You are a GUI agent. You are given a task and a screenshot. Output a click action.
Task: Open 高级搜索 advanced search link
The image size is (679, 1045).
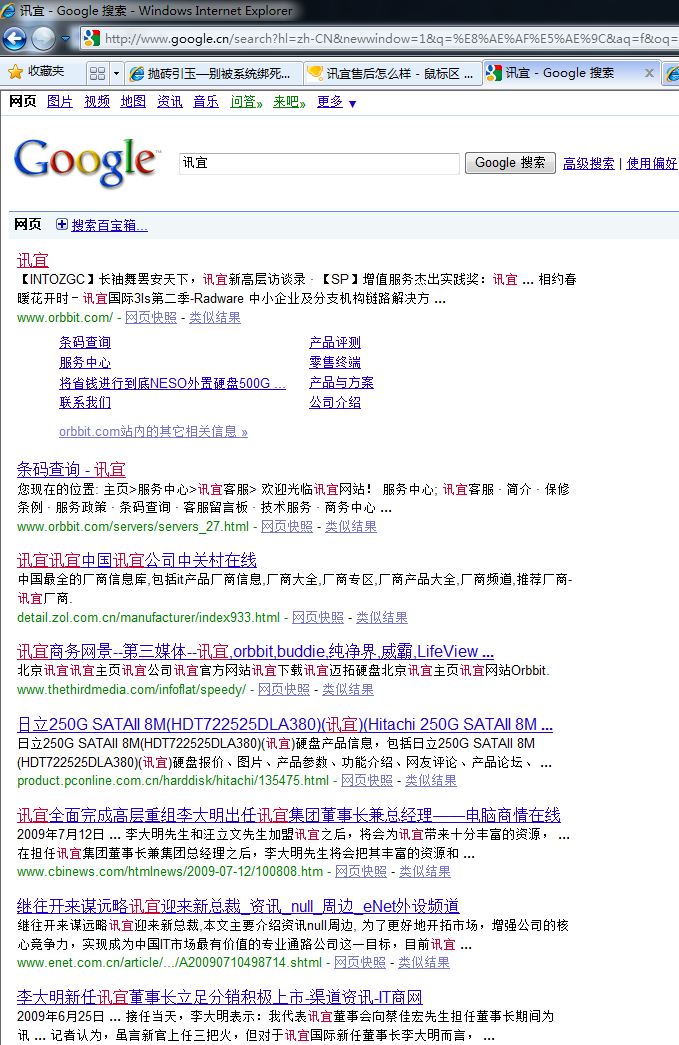pyautogui.click(x=588, y=163)
